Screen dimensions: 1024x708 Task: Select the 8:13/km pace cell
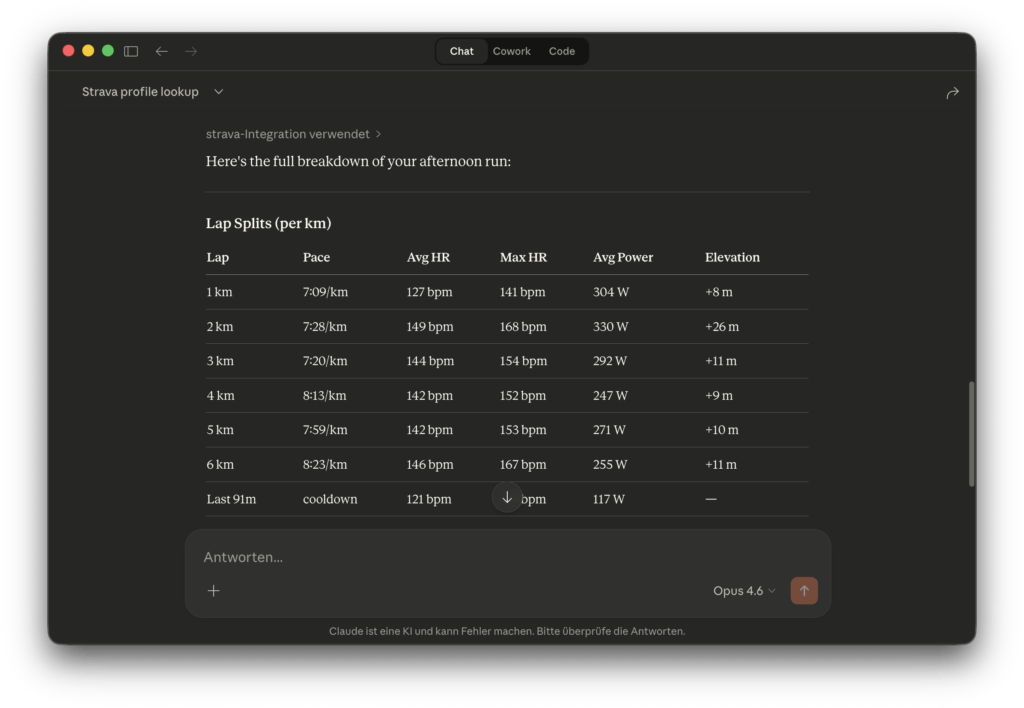325,396
